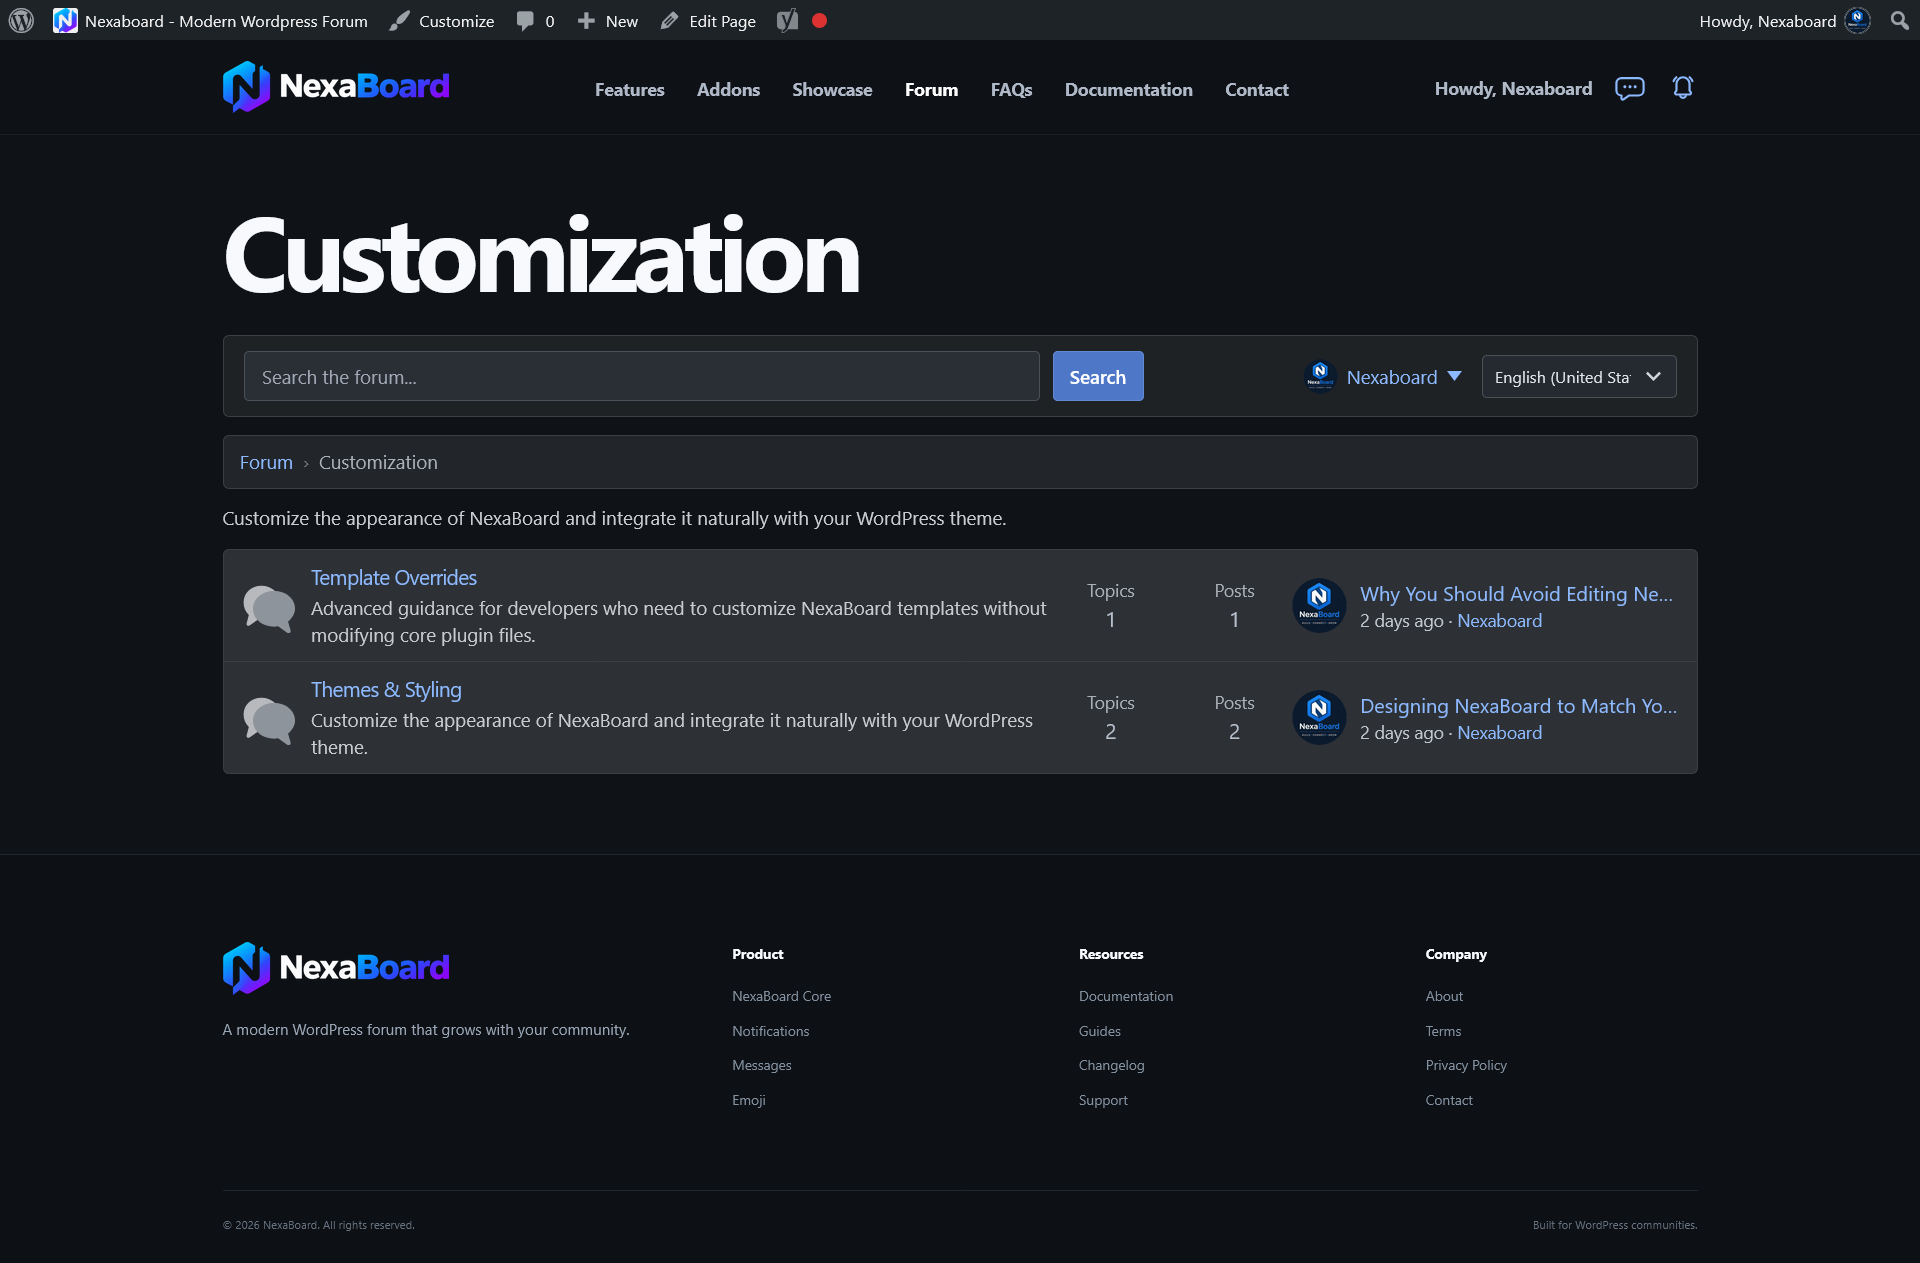The width and height of the screenshot is (1920, 1263).
Task: Click Customize in the admin bar
Action: click(x=442, y=20)
